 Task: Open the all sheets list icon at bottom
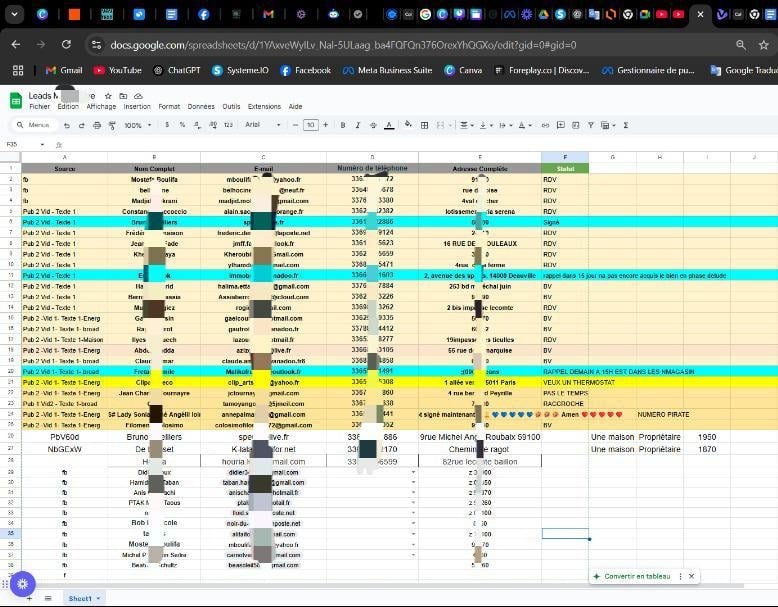coord(48,598)
